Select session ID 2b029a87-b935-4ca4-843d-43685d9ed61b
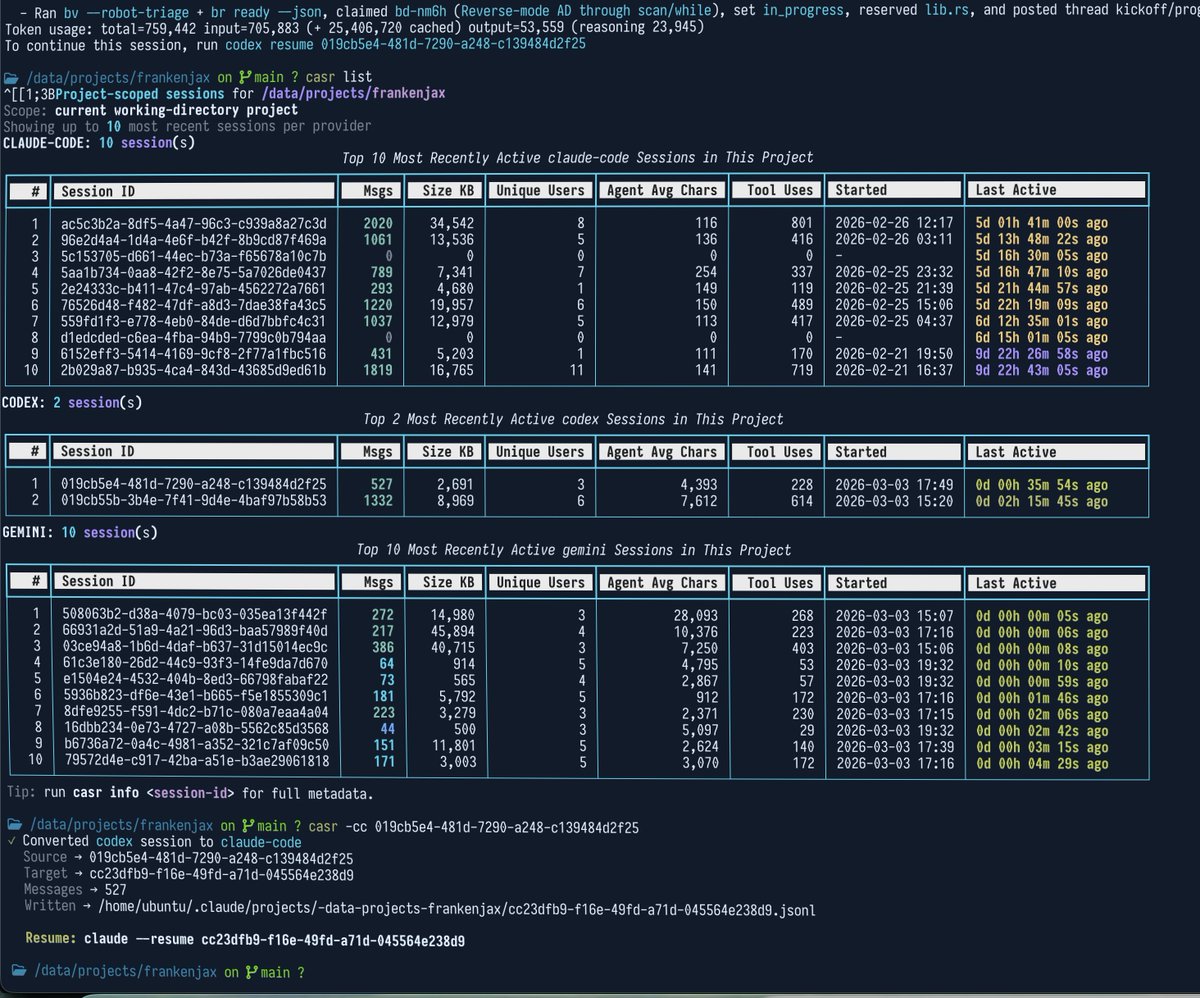This screenshot has height=998, width=1200. [193, 370]
